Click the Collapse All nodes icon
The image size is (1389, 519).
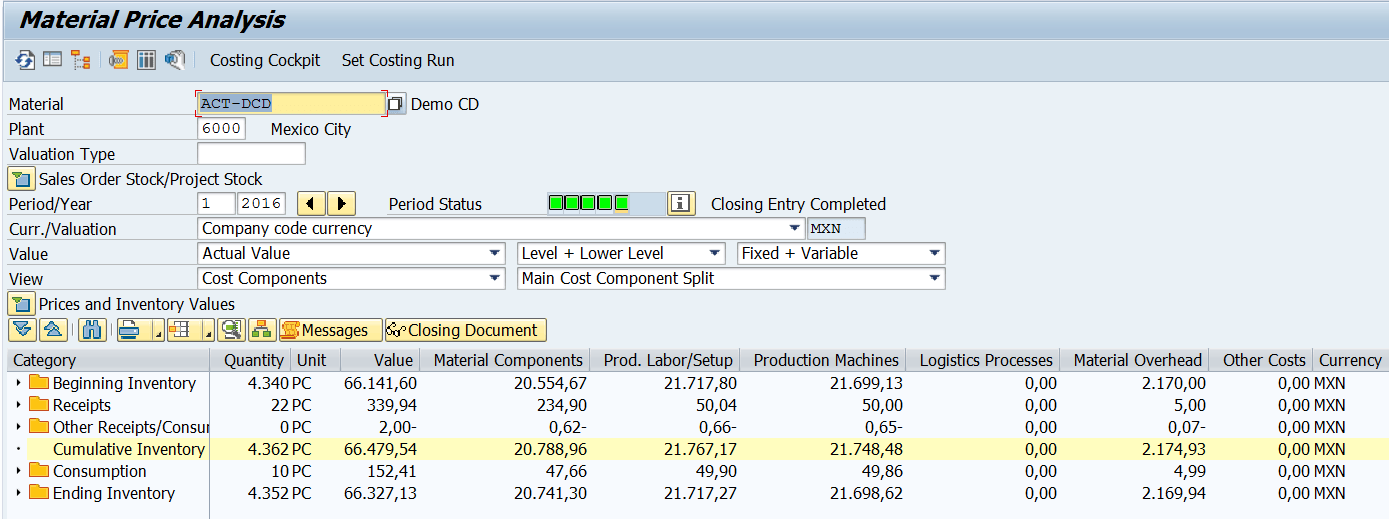(x=53, y=330)
